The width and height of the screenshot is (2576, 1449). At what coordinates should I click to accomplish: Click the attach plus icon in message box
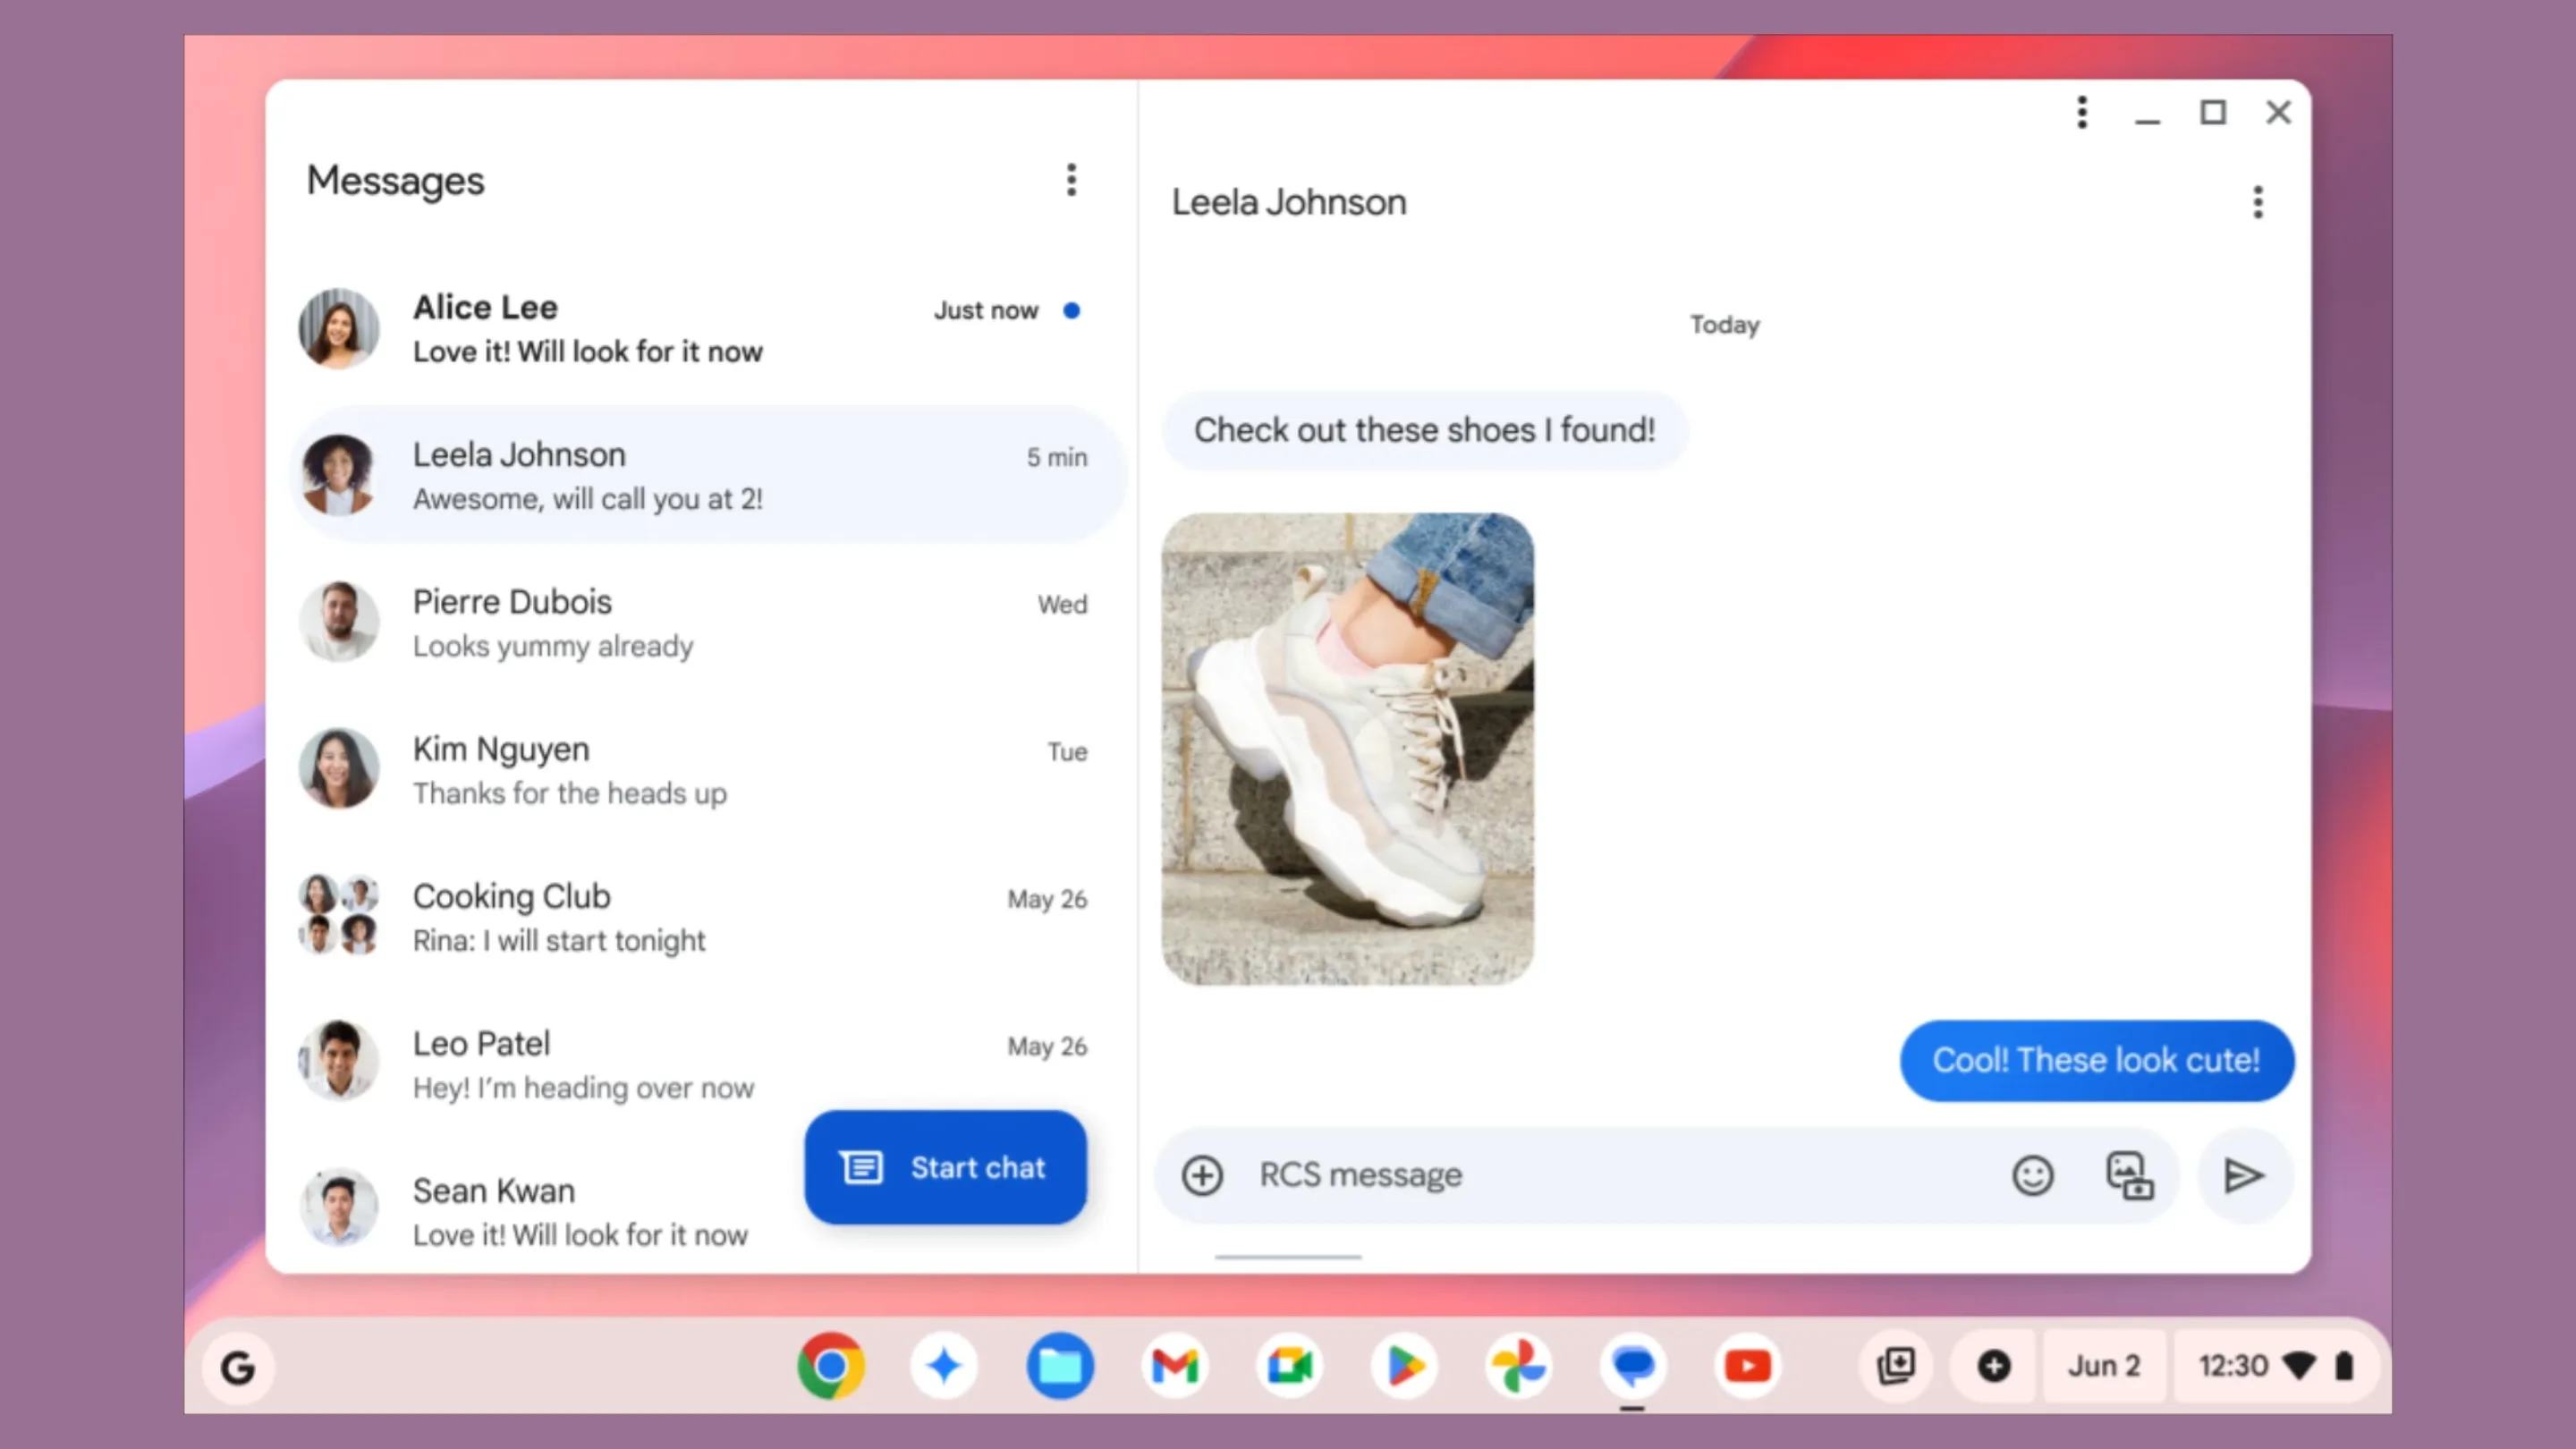coord(1202,1175)
